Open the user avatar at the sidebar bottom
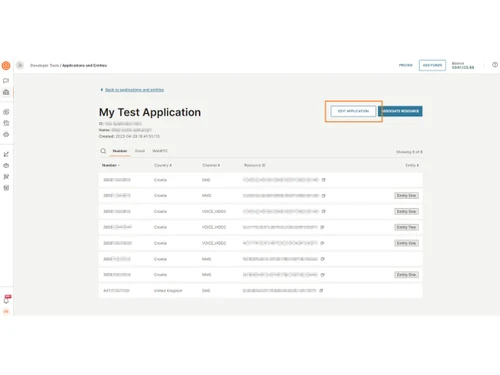Screen dimensions: 500x375 click(6, 311)
